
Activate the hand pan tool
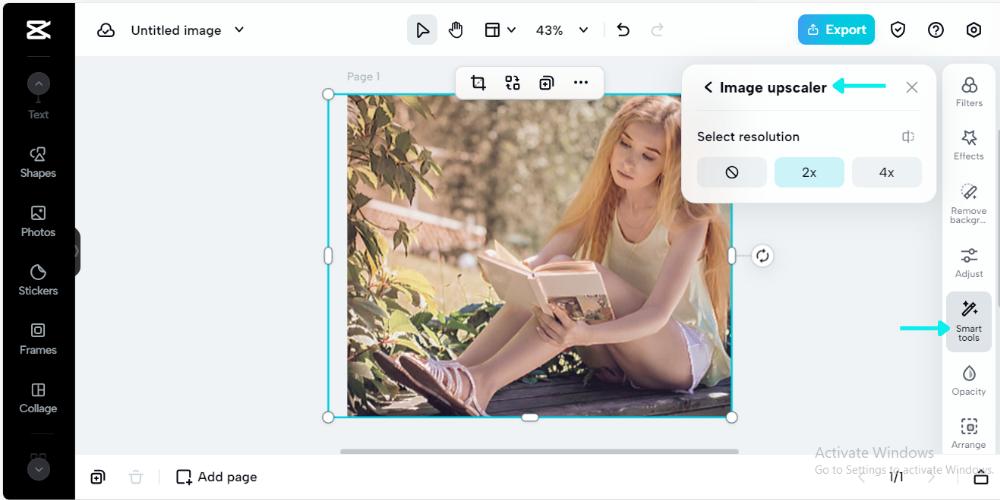pyautogui.click(x=455, y=30)
